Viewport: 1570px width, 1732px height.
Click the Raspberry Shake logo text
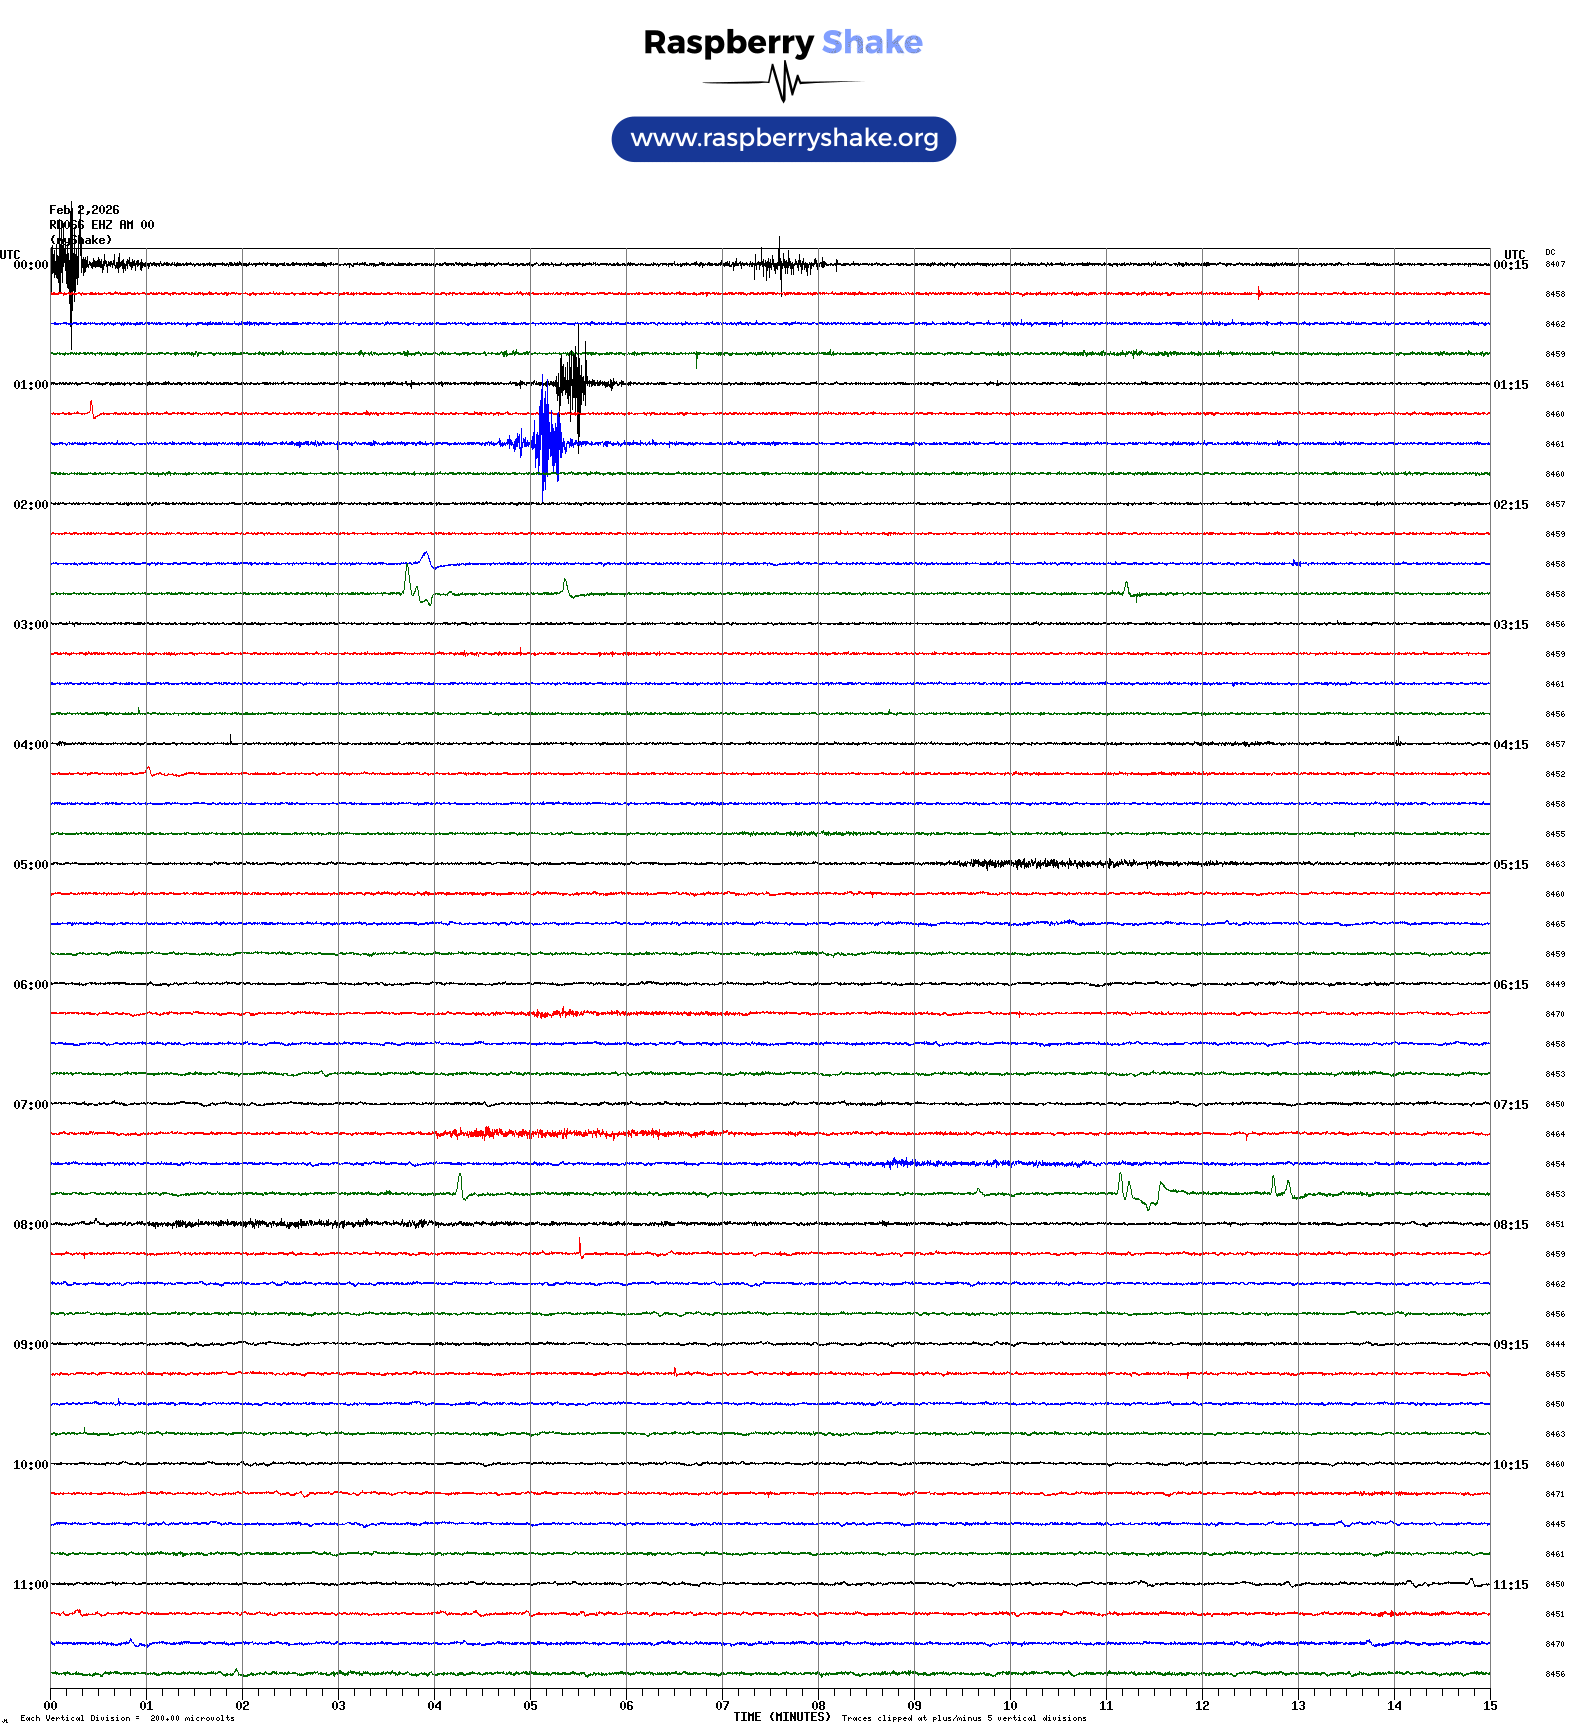point(782,42)
